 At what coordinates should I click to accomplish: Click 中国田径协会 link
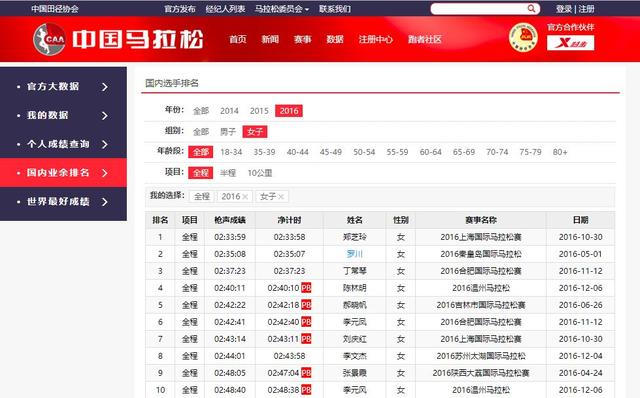point(55,9)
